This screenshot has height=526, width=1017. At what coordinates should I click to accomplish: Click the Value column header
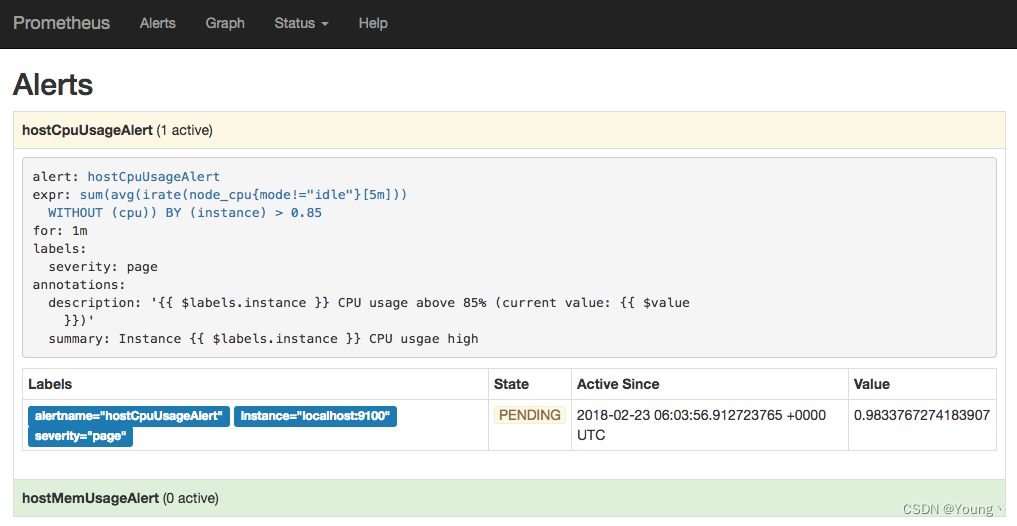pos(872,384)
